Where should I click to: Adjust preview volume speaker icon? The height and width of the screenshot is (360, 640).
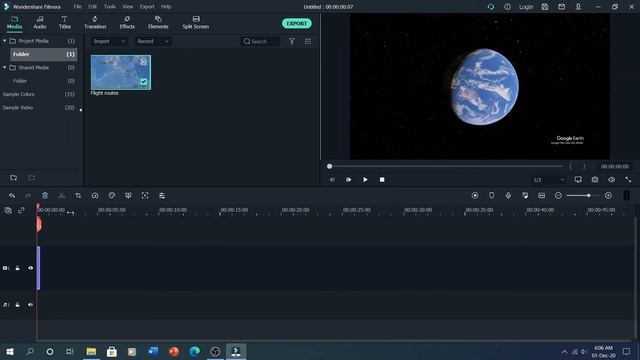tap(611, 180)
